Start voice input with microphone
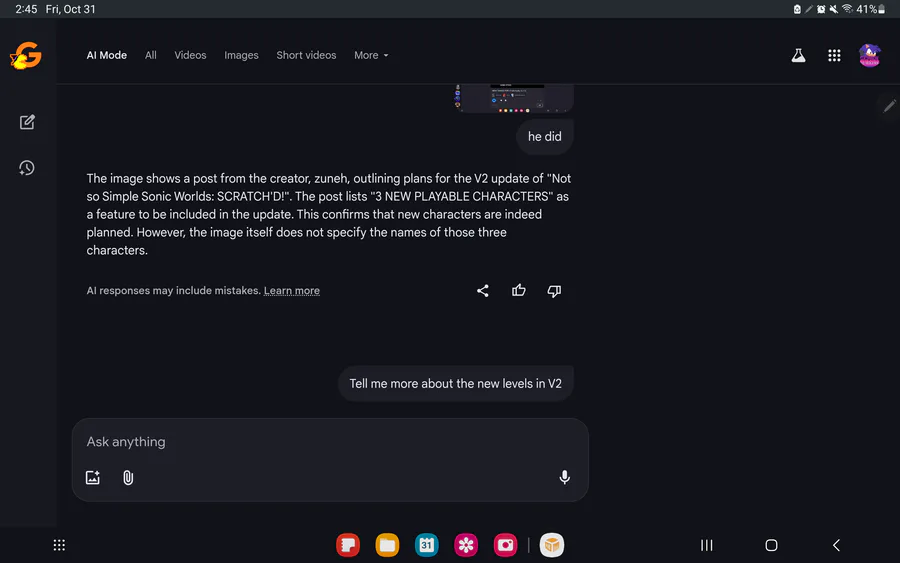The height and width of the screenshot is (563, 900). click(x=564, y=477)
